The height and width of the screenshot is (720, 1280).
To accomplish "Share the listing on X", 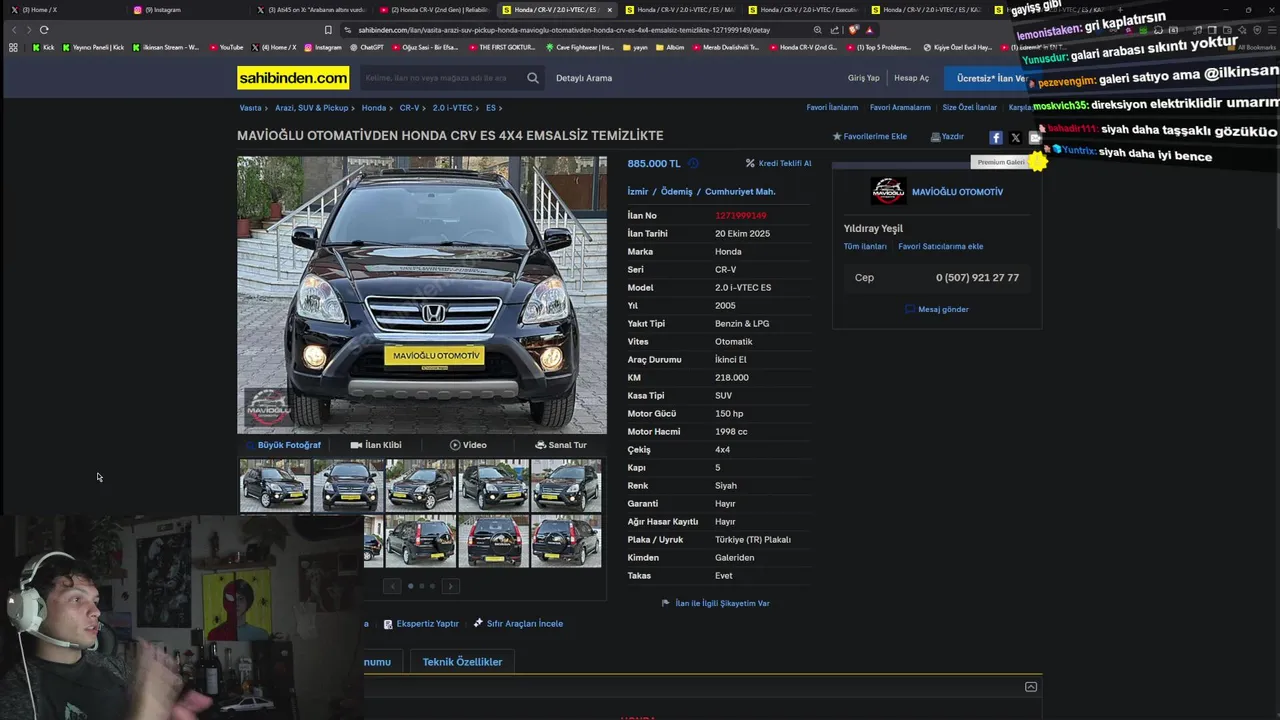I will click(x=1015, y=138).
